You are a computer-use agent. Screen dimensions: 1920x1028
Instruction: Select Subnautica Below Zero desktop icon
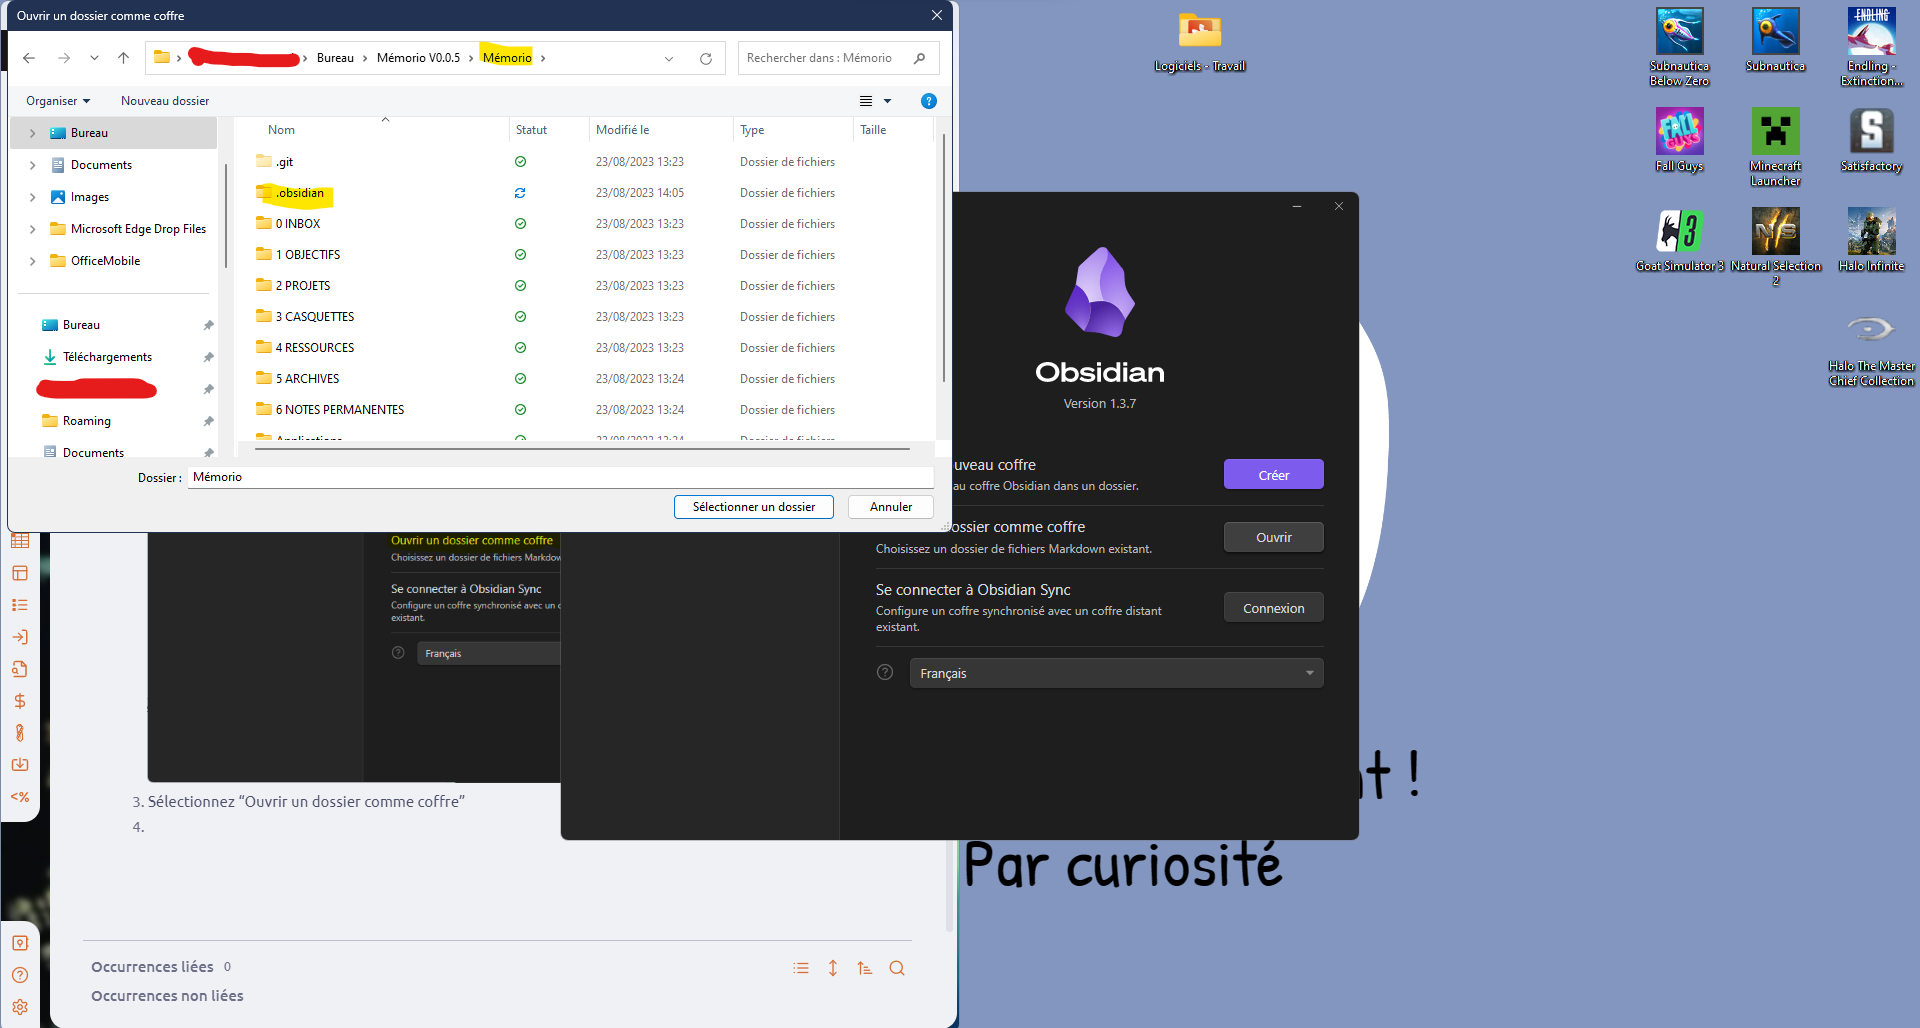pyautogui.click(x=1679, y=47)
